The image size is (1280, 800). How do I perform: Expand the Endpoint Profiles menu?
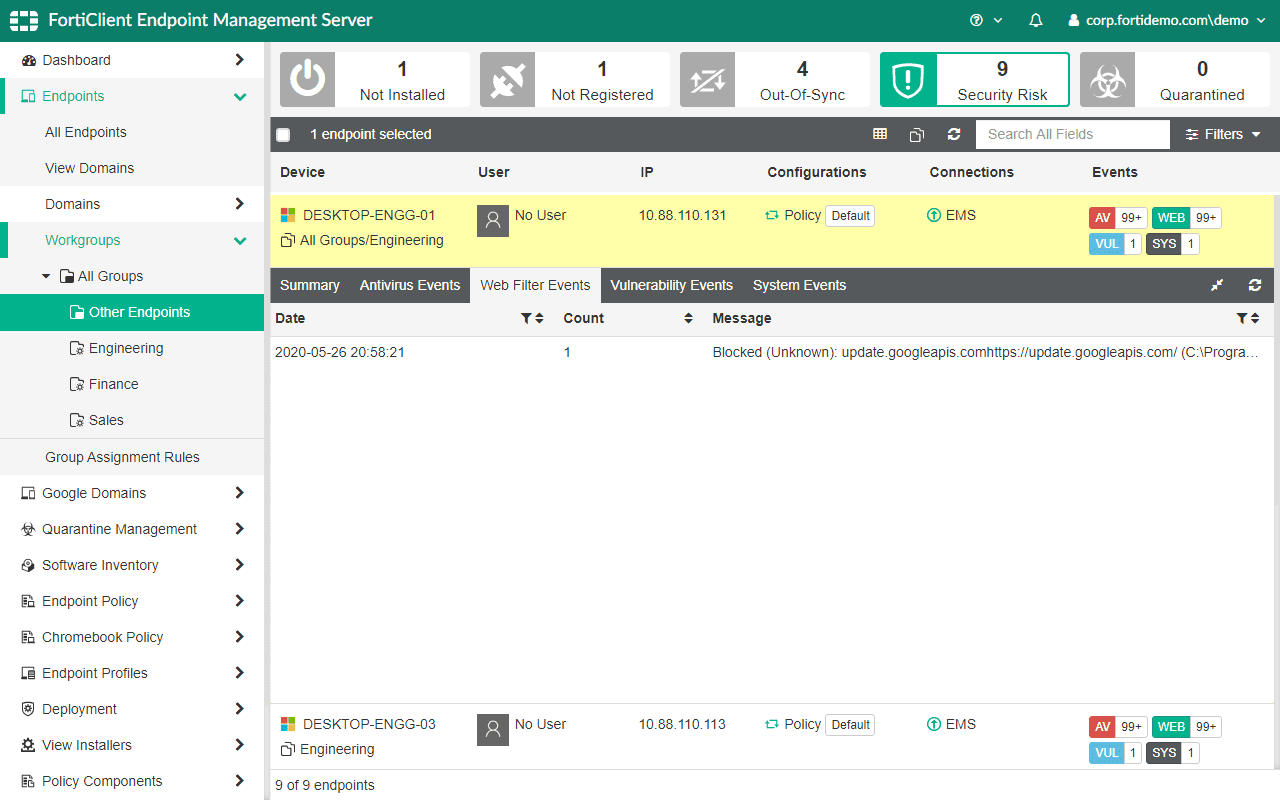[x=239, y=673]
